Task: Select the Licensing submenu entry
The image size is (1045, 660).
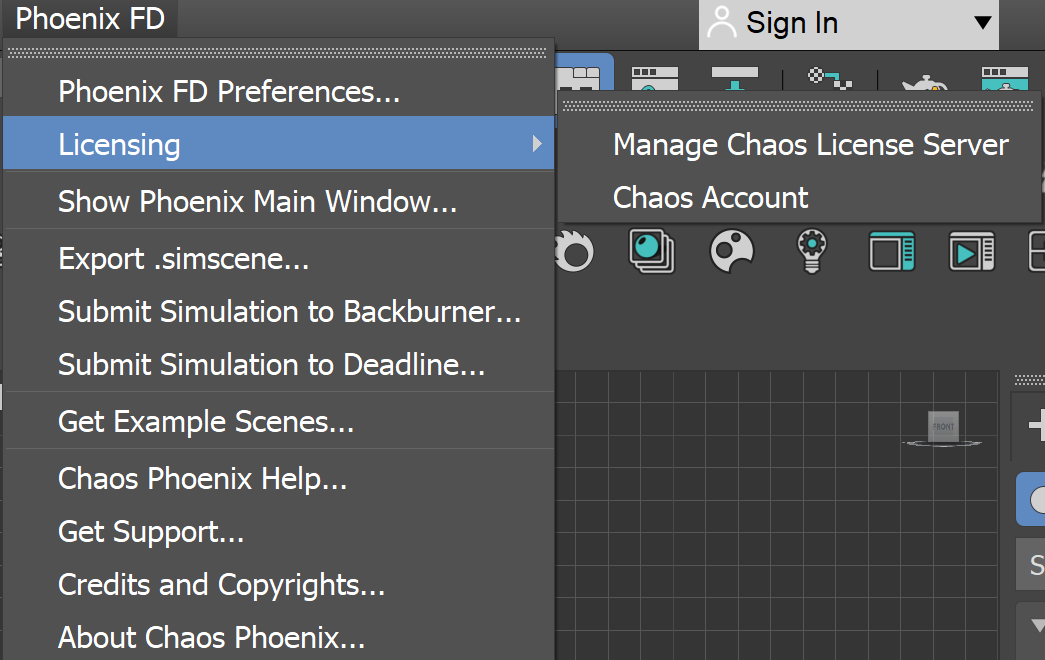Action: (279, 143)
